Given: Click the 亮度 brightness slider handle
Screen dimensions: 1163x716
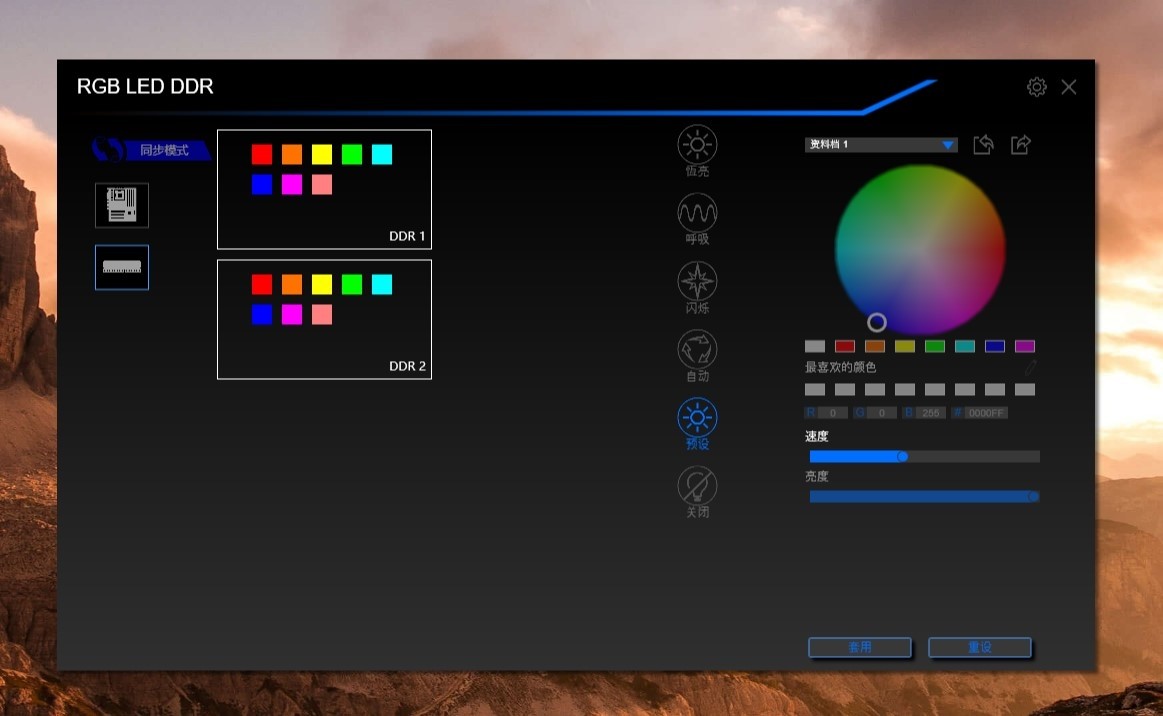Looking at the screenshot, I should coord(1033,496).
